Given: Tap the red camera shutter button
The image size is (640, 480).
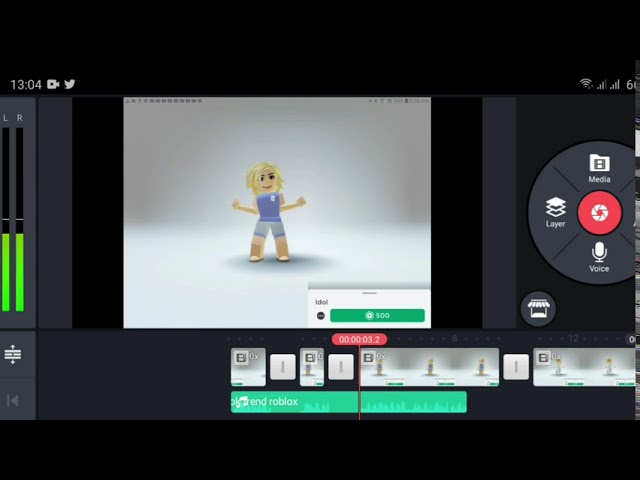Looking at the screenshot, I should coord(600,213).
